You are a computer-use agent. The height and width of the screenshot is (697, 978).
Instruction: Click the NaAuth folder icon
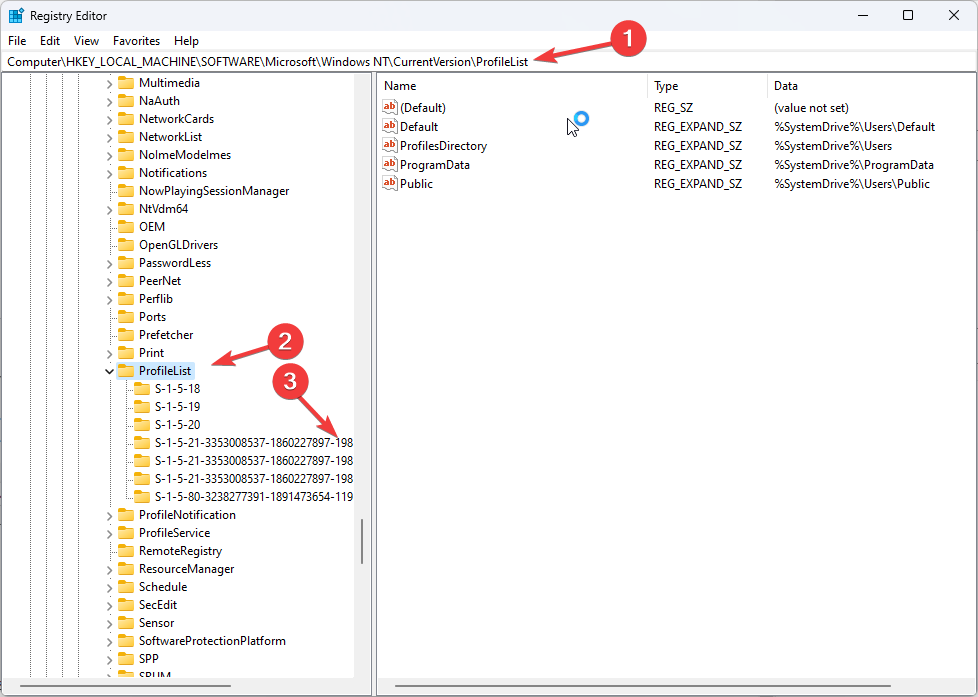click(x=126, y=100)
